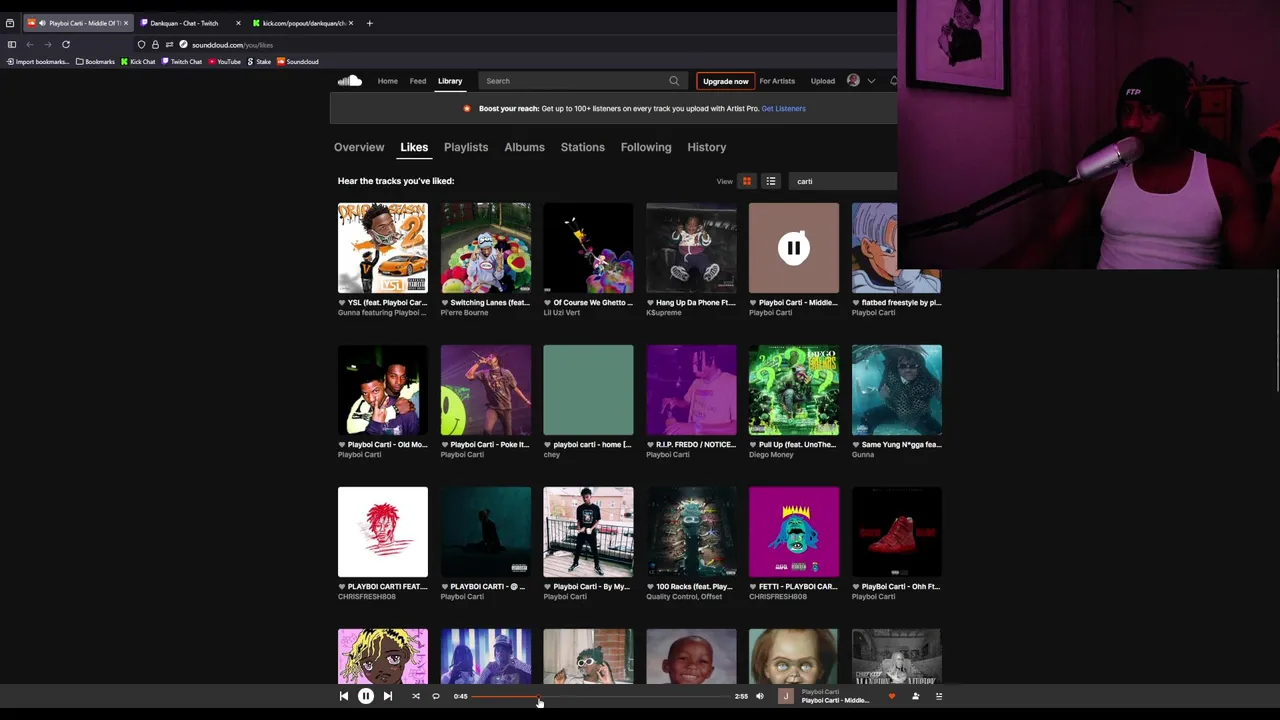Switch to the Albums tab
Viewport: 1280px width, 720px height.
524,147
